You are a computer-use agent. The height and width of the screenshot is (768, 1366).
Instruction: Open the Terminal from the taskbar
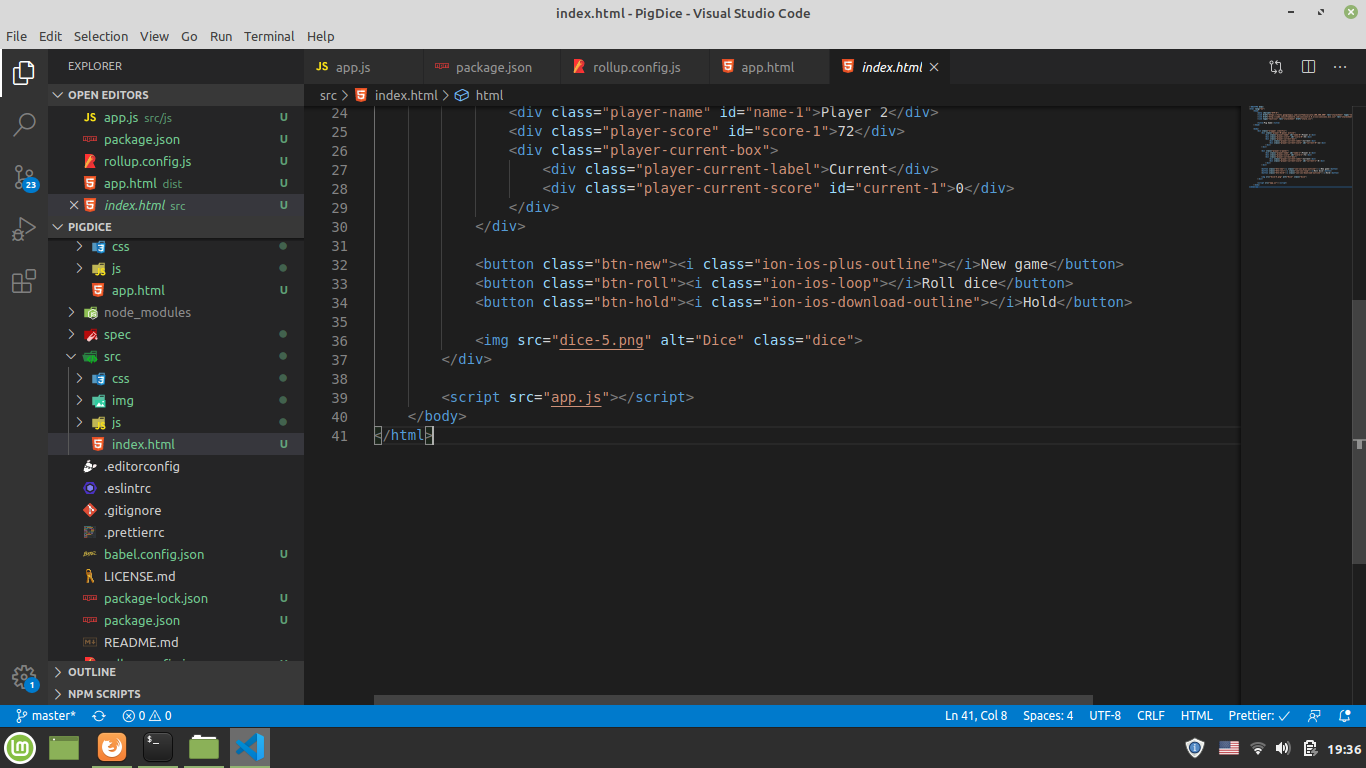tap(158, 747)
